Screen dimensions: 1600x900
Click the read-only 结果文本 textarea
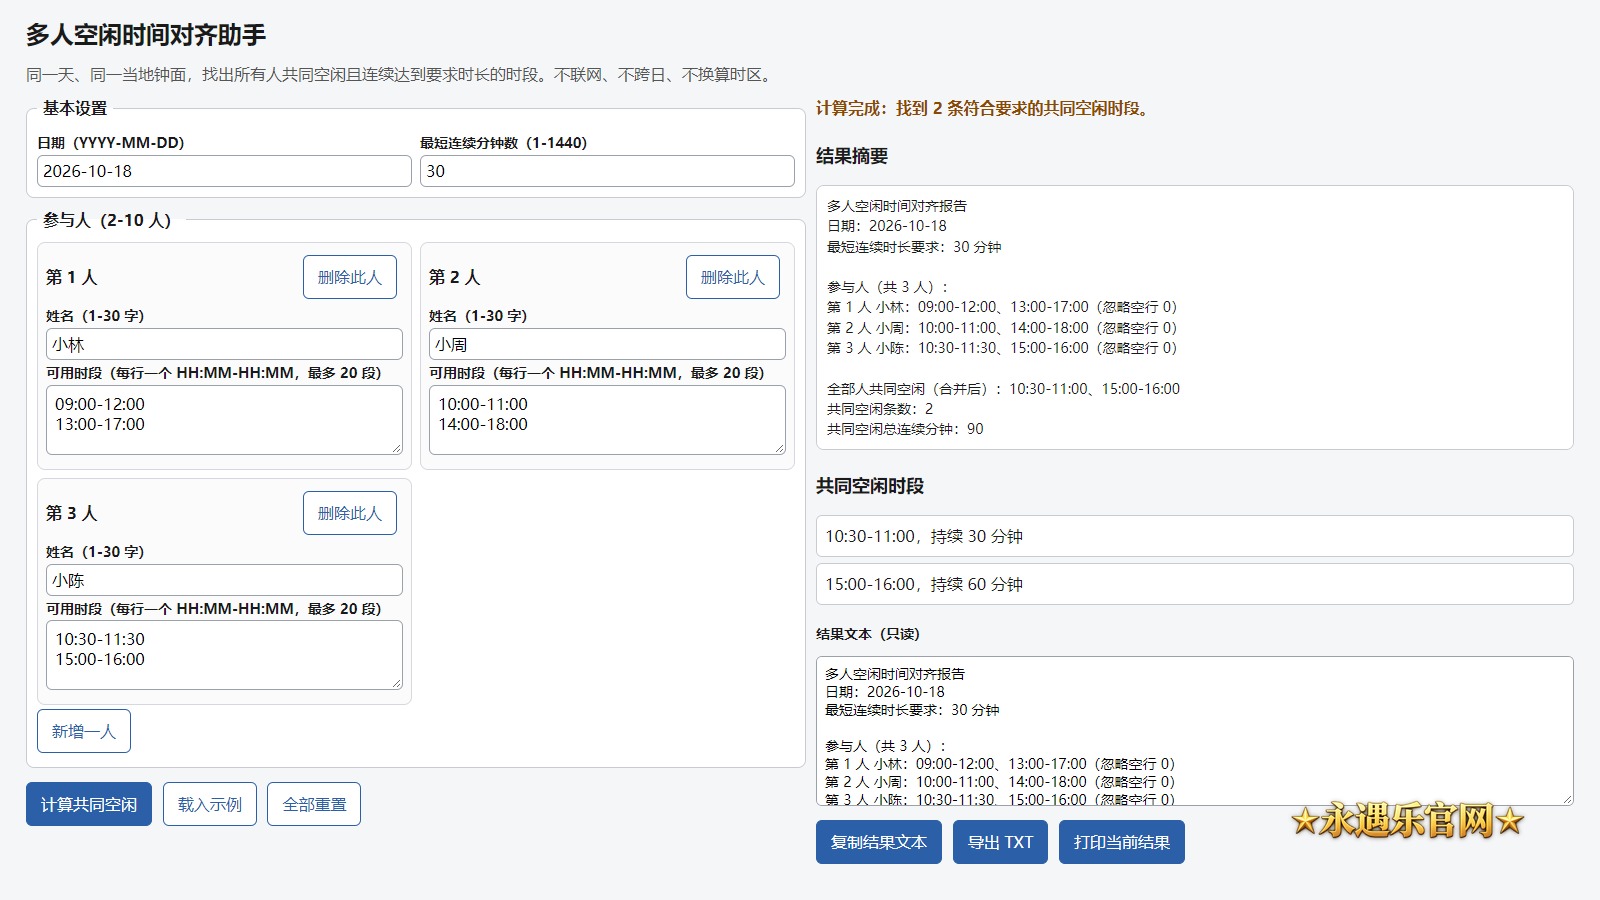coord(1195,731)
